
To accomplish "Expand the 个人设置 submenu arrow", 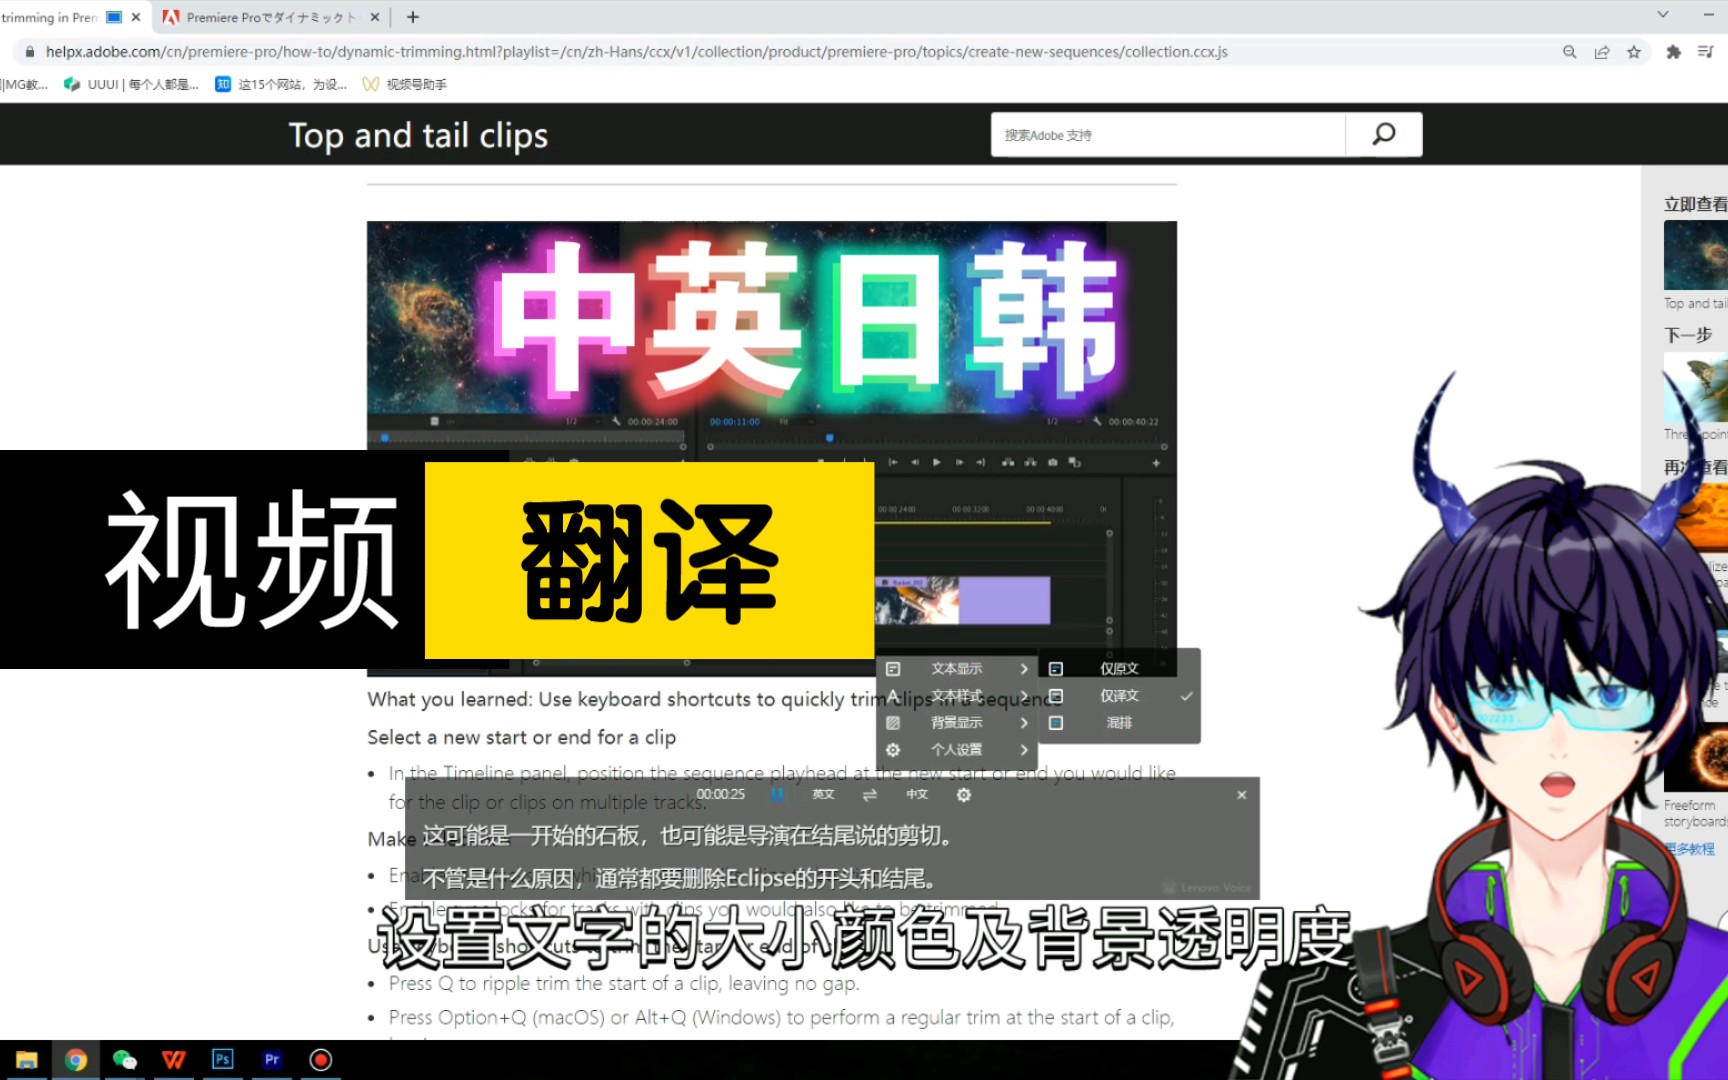I will (1024, 750).
